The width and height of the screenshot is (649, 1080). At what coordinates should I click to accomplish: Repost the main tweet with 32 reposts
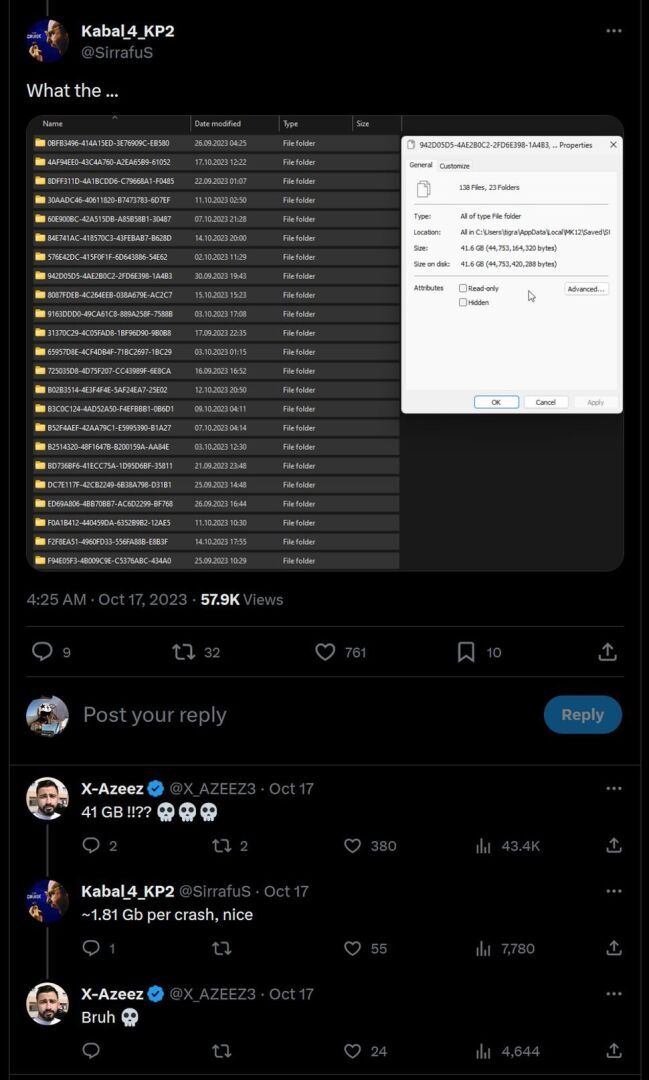tap(183, 652)
